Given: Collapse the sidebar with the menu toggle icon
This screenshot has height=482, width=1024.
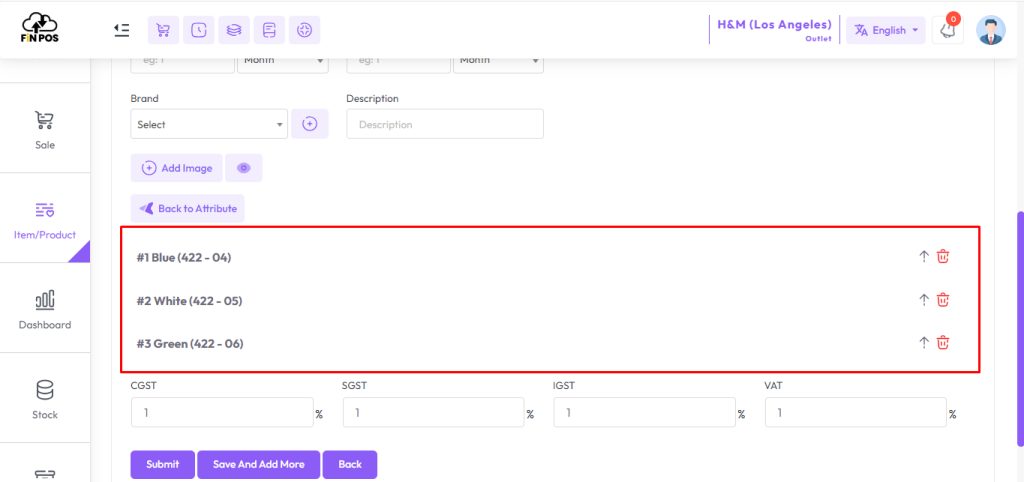Looking at the screenshot, I should (x=121, y=30).
